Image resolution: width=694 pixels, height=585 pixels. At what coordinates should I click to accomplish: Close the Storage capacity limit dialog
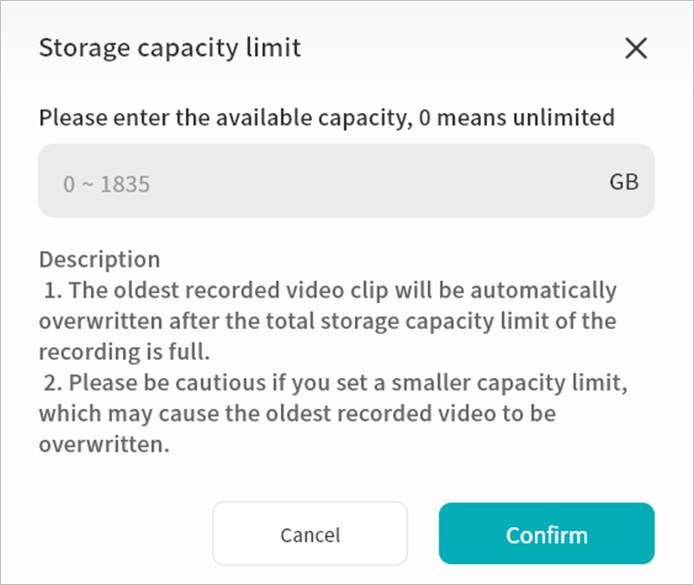pos(636,48)
